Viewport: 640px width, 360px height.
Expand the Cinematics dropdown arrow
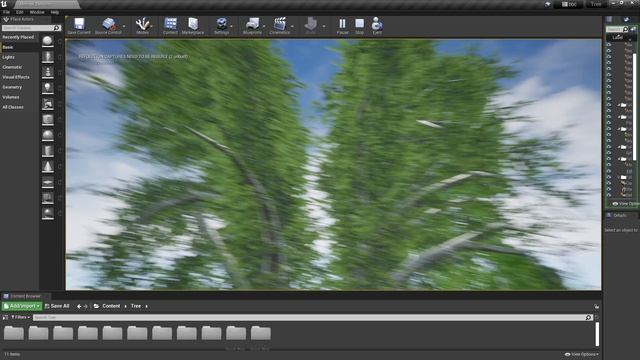click(292, 27)
